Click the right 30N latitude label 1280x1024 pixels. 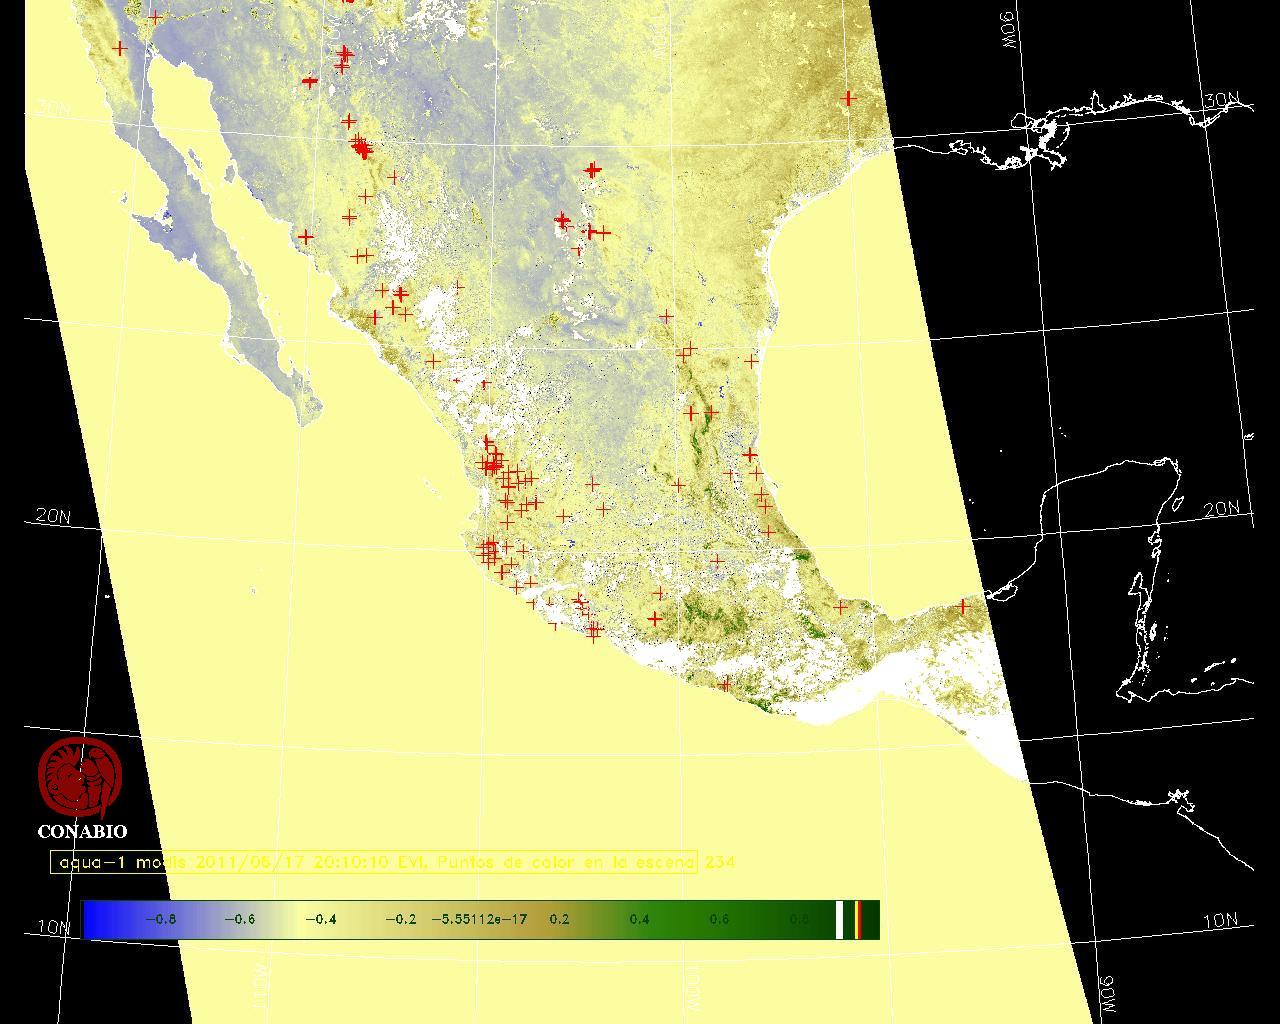click(1221, 101)
